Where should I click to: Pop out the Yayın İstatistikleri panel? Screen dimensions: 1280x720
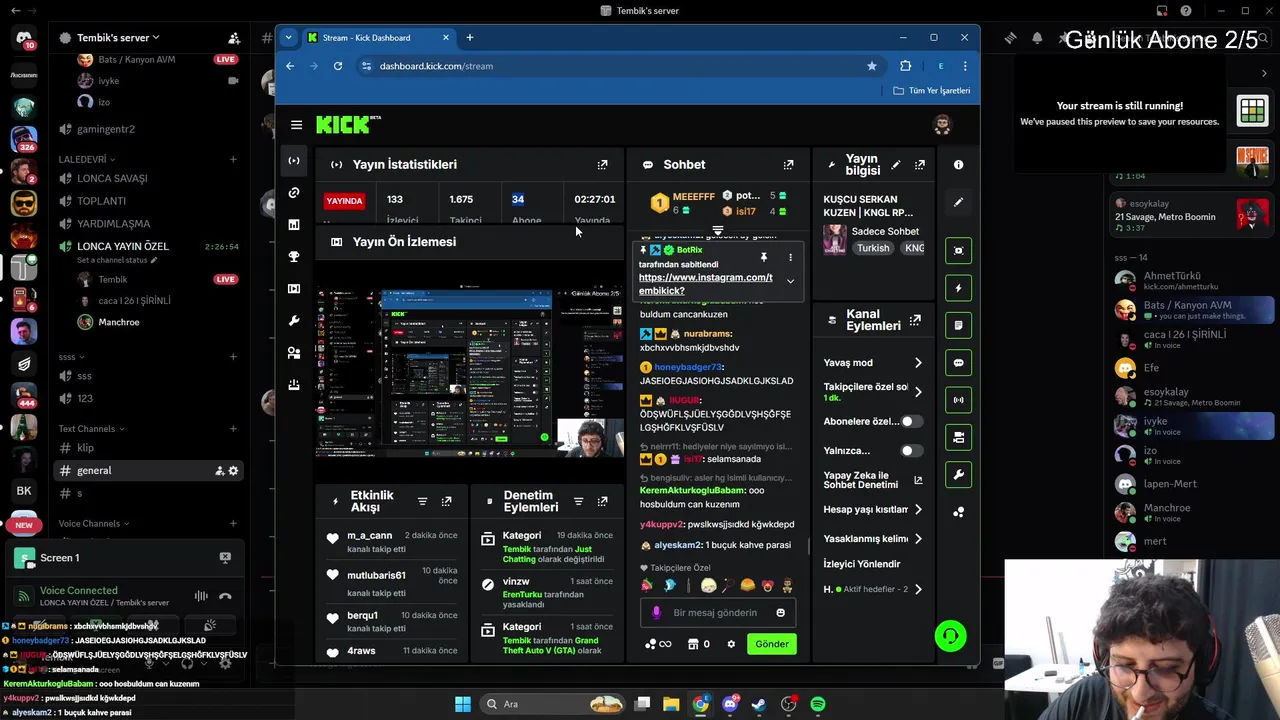click(x=602, y=165)
